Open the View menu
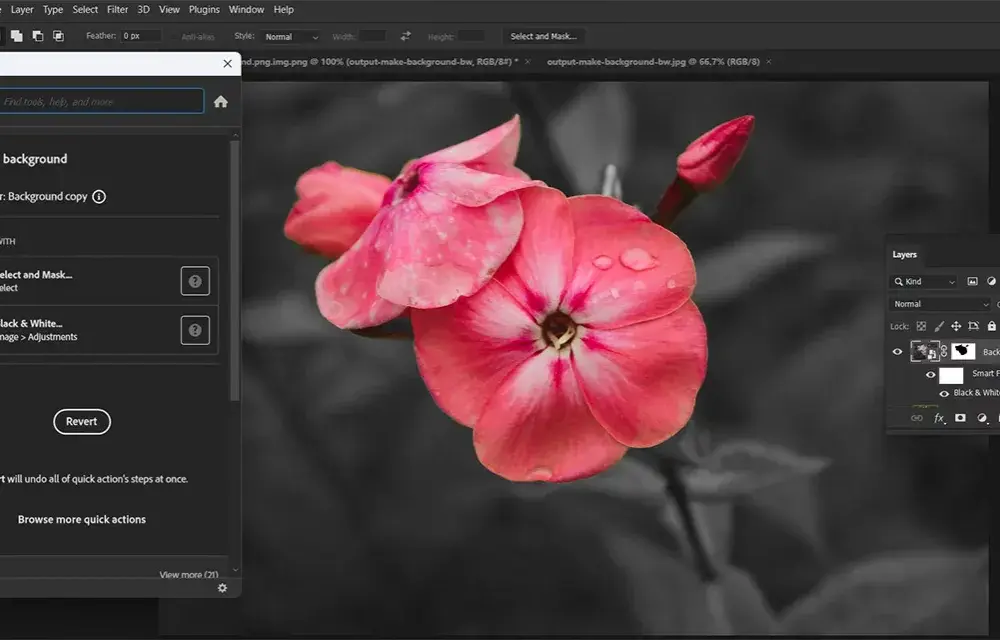 point(169,10)
